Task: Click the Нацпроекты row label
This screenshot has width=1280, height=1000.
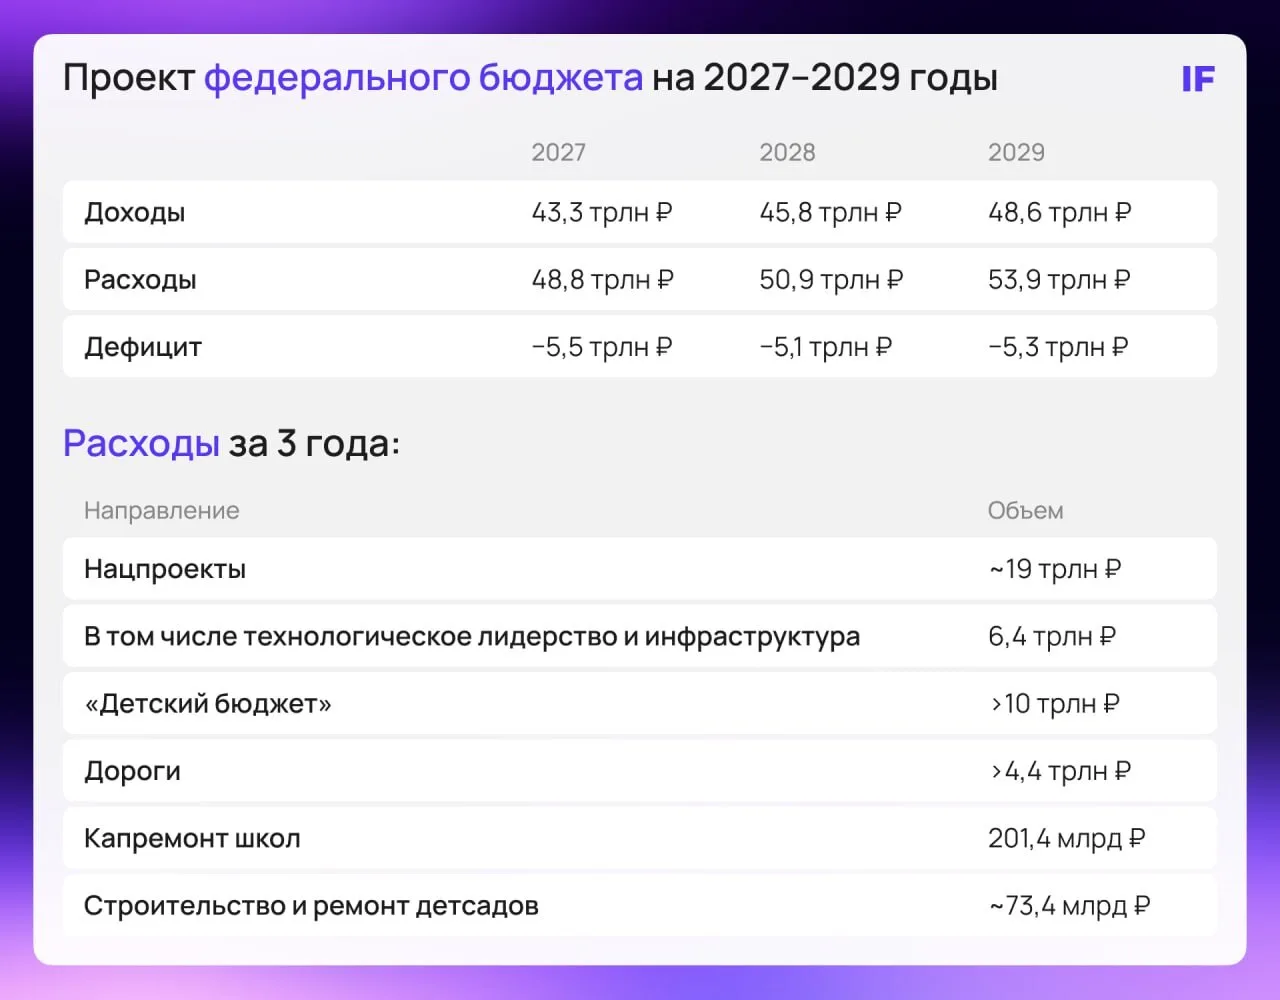Action: click(165, 569)
